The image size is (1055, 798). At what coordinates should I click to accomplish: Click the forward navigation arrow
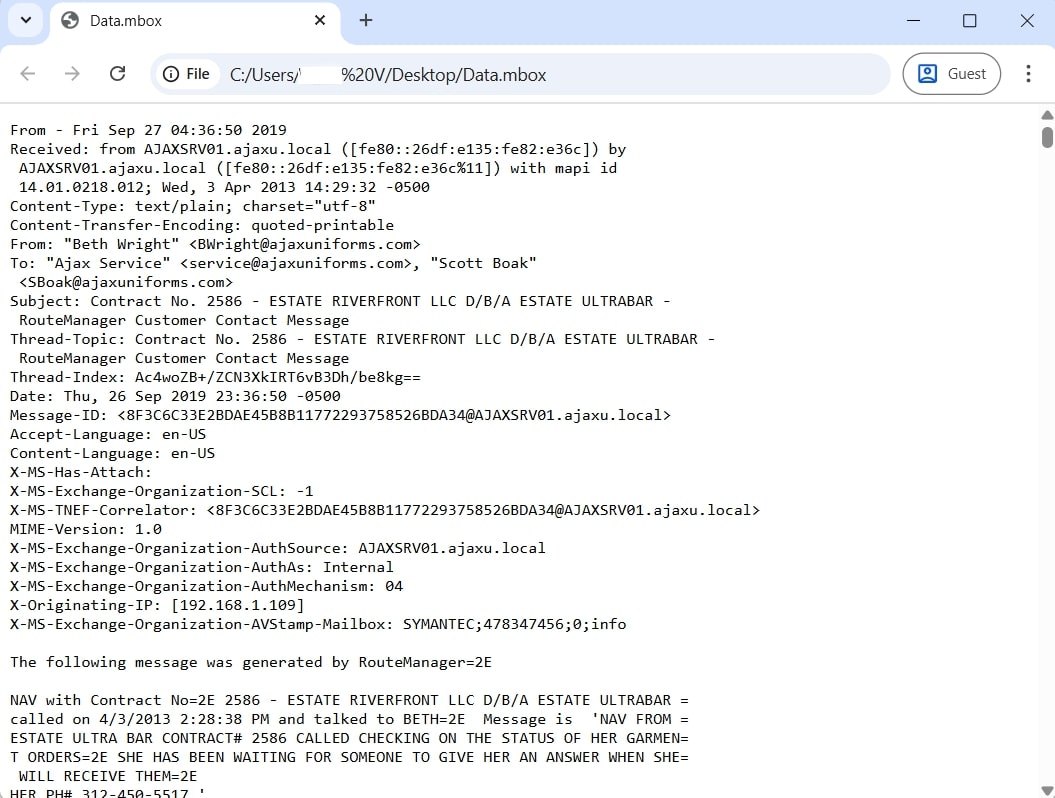coord(72,74)
